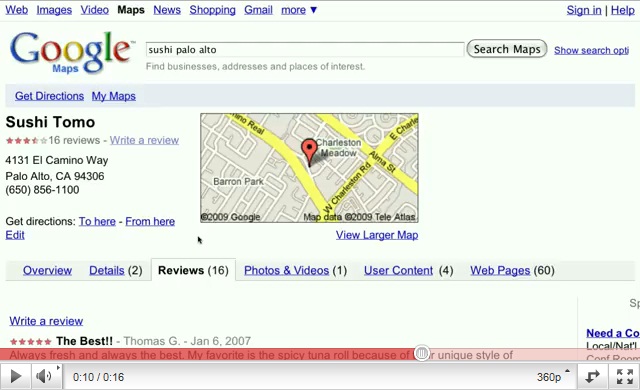This screenshot has height=390, width=640.
Task: Get directions 'To here'
Action: click(x=97, y=221)
